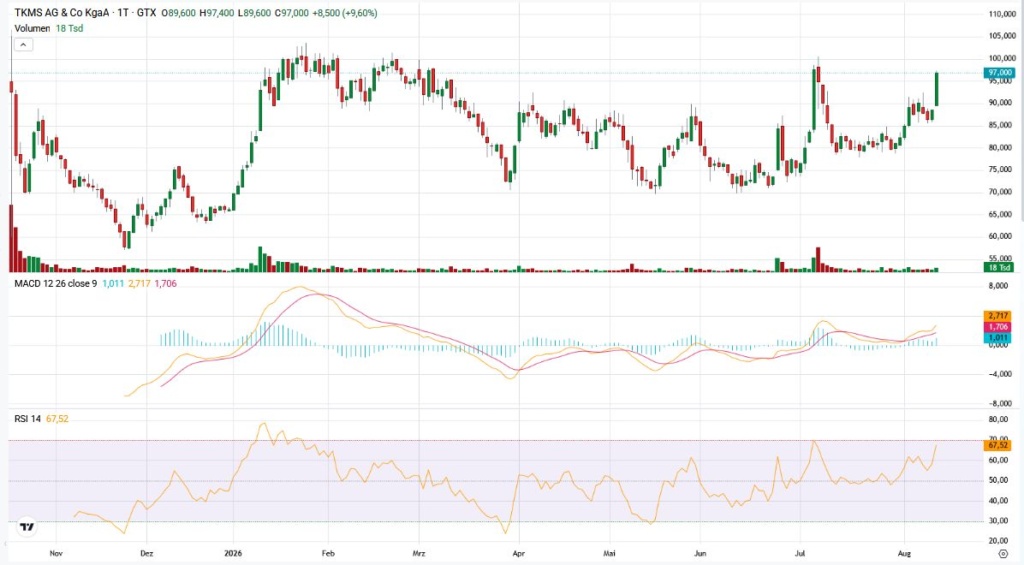Click the H97,400 high value
1024x565 pixels.
coord(217,13)
